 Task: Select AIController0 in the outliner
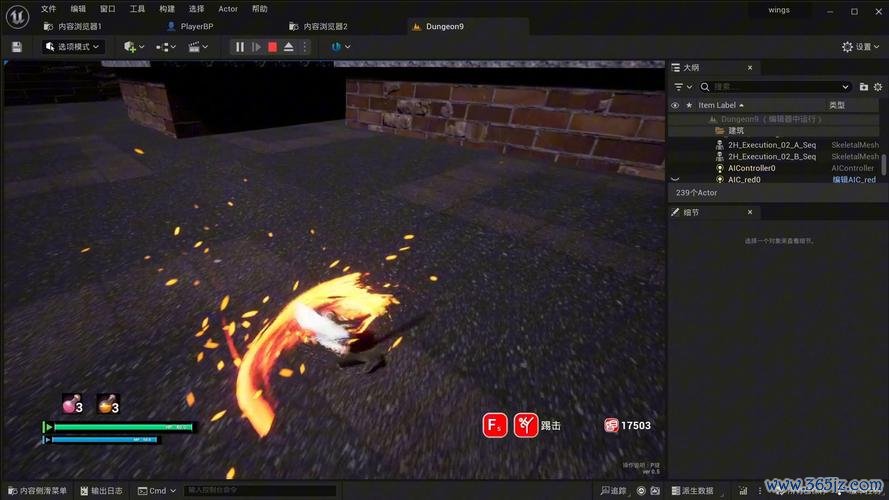coord(751,168)
